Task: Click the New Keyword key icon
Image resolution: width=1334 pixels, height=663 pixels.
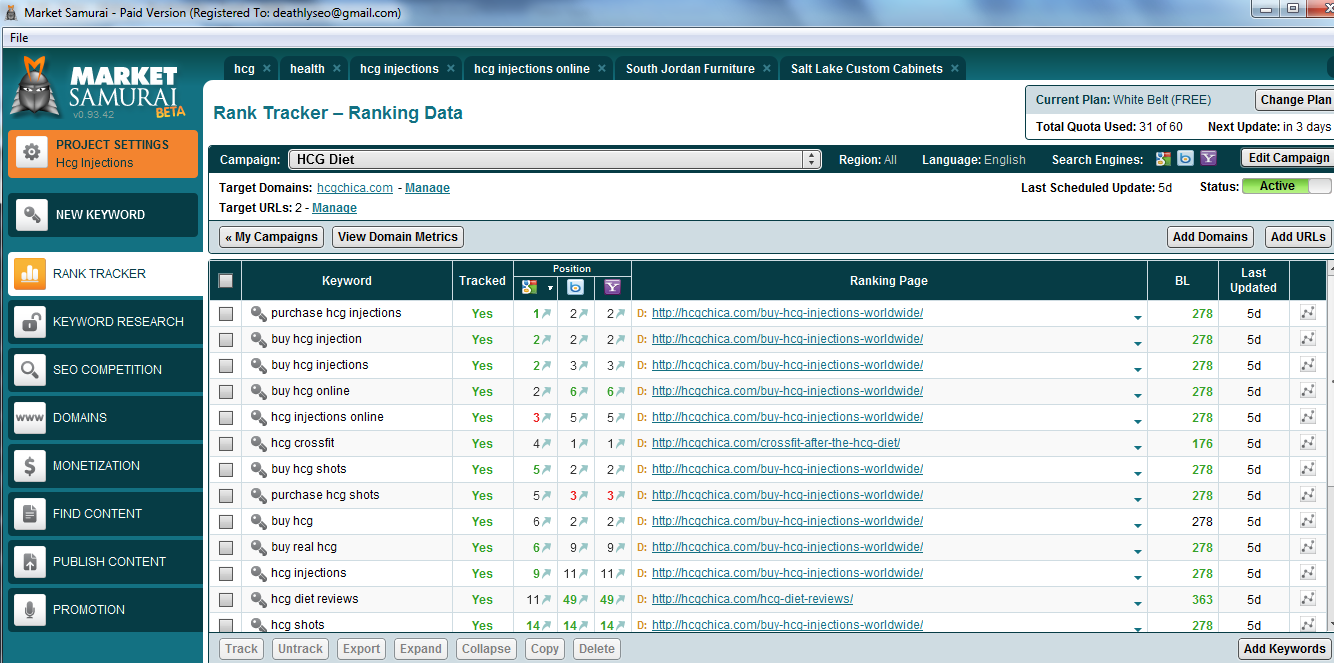Action: click(31, 214)
